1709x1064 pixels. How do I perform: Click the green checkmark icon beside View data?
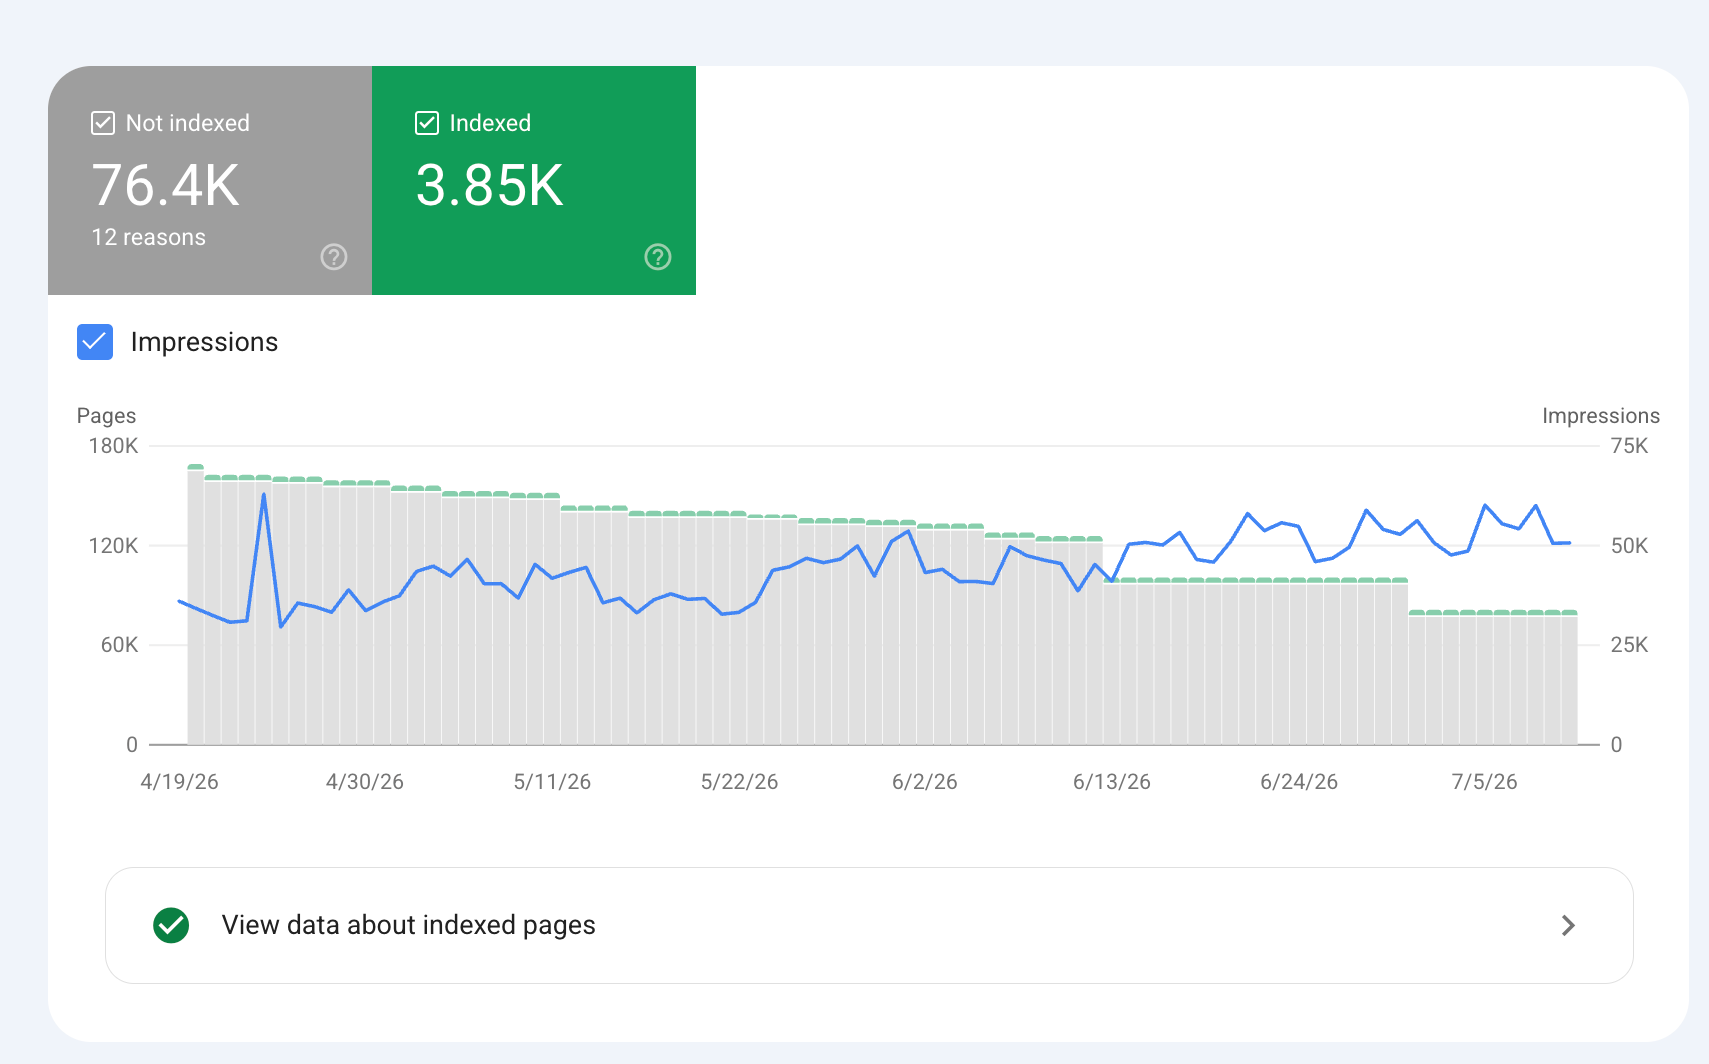[x=172, y=925]
